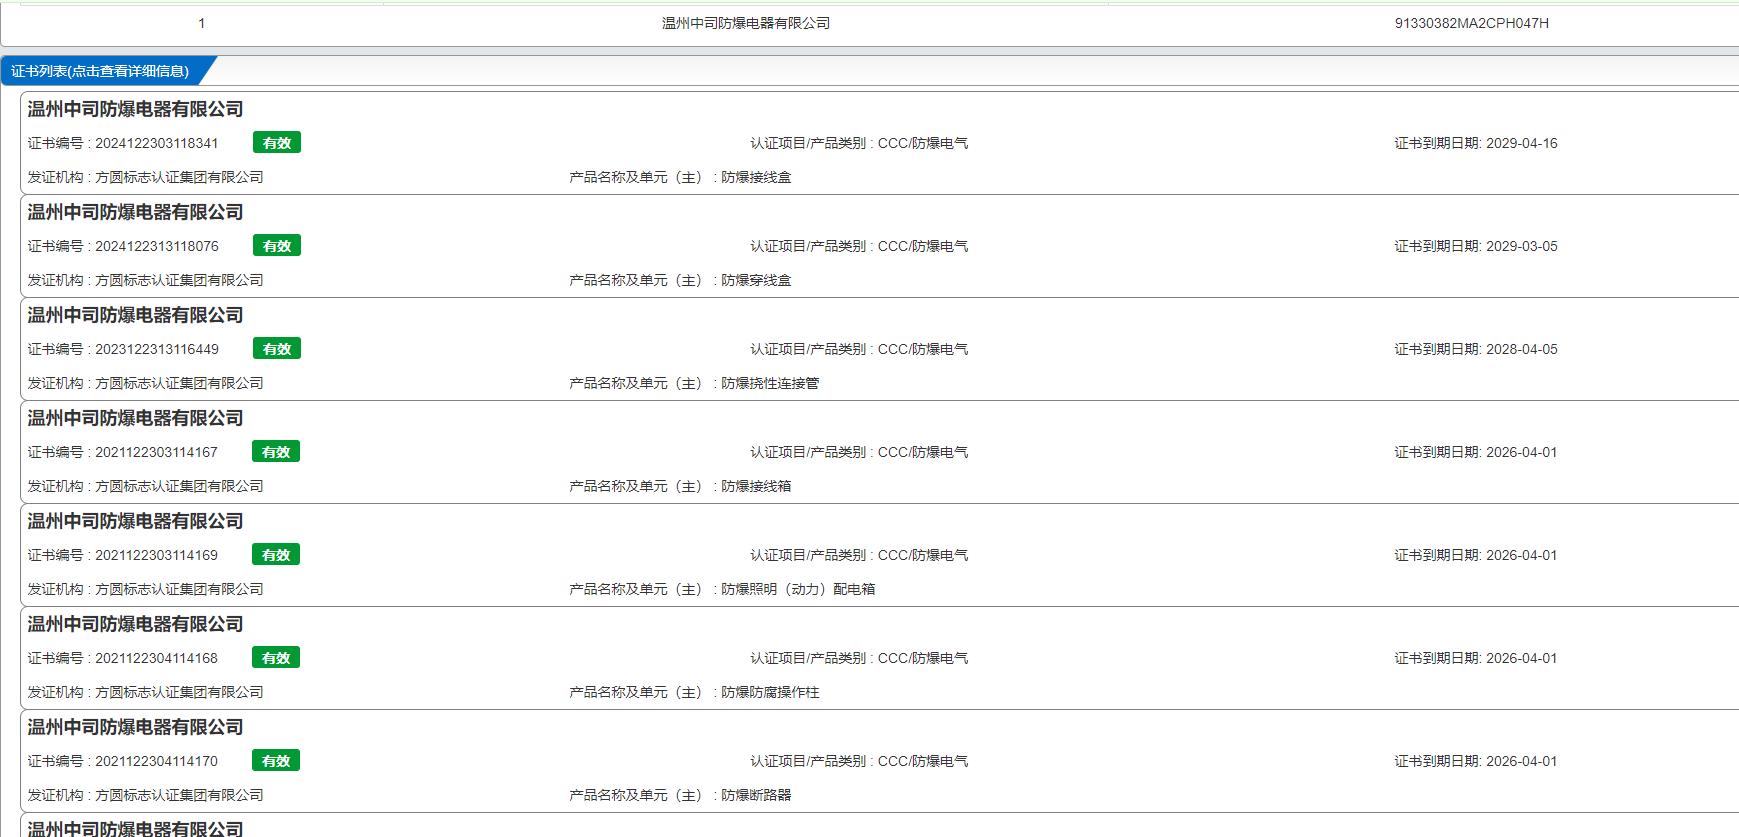Open certificate 2024122313118076 details
This screenshot has width=1739, height=837.
click(156, 246)
